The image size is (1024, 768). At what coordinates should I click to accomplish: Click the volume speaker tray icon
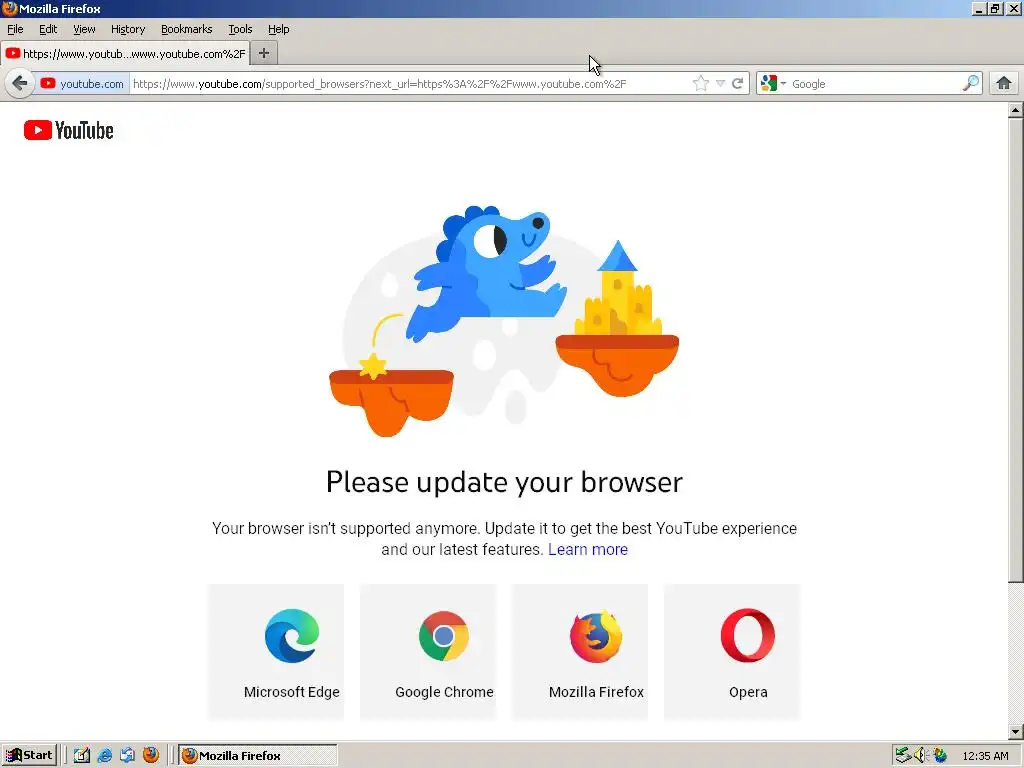[921, 756]
